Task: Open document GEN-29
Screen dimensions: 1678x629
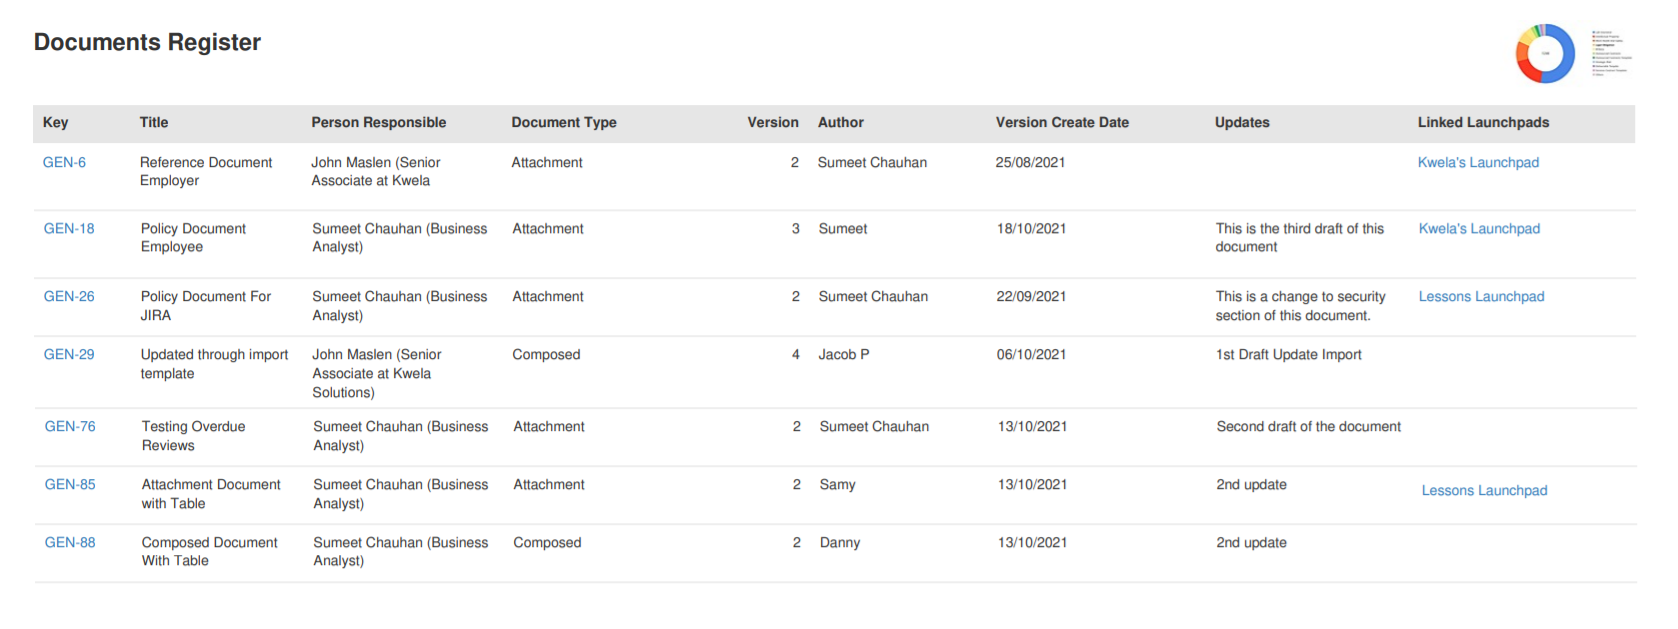Action: [x=69, y=354]
